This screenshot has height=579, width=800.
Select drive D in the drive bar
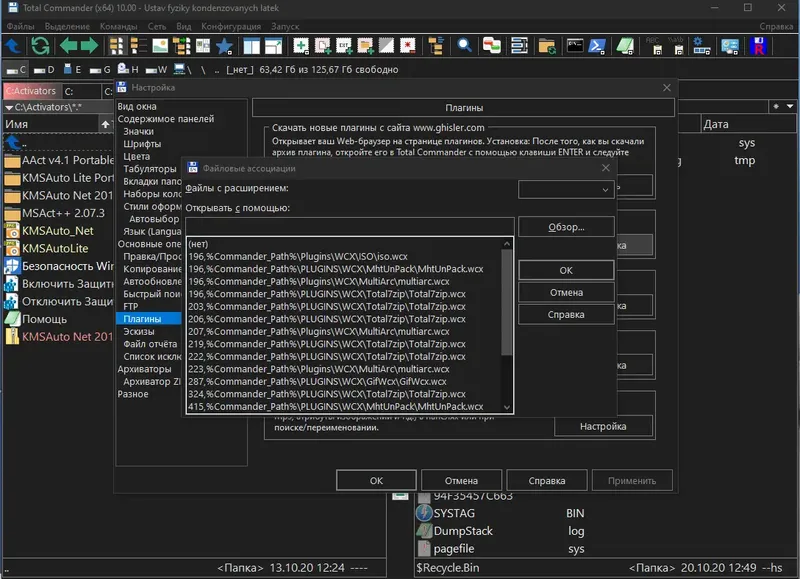pyautogui.click(x=42, y=70)
